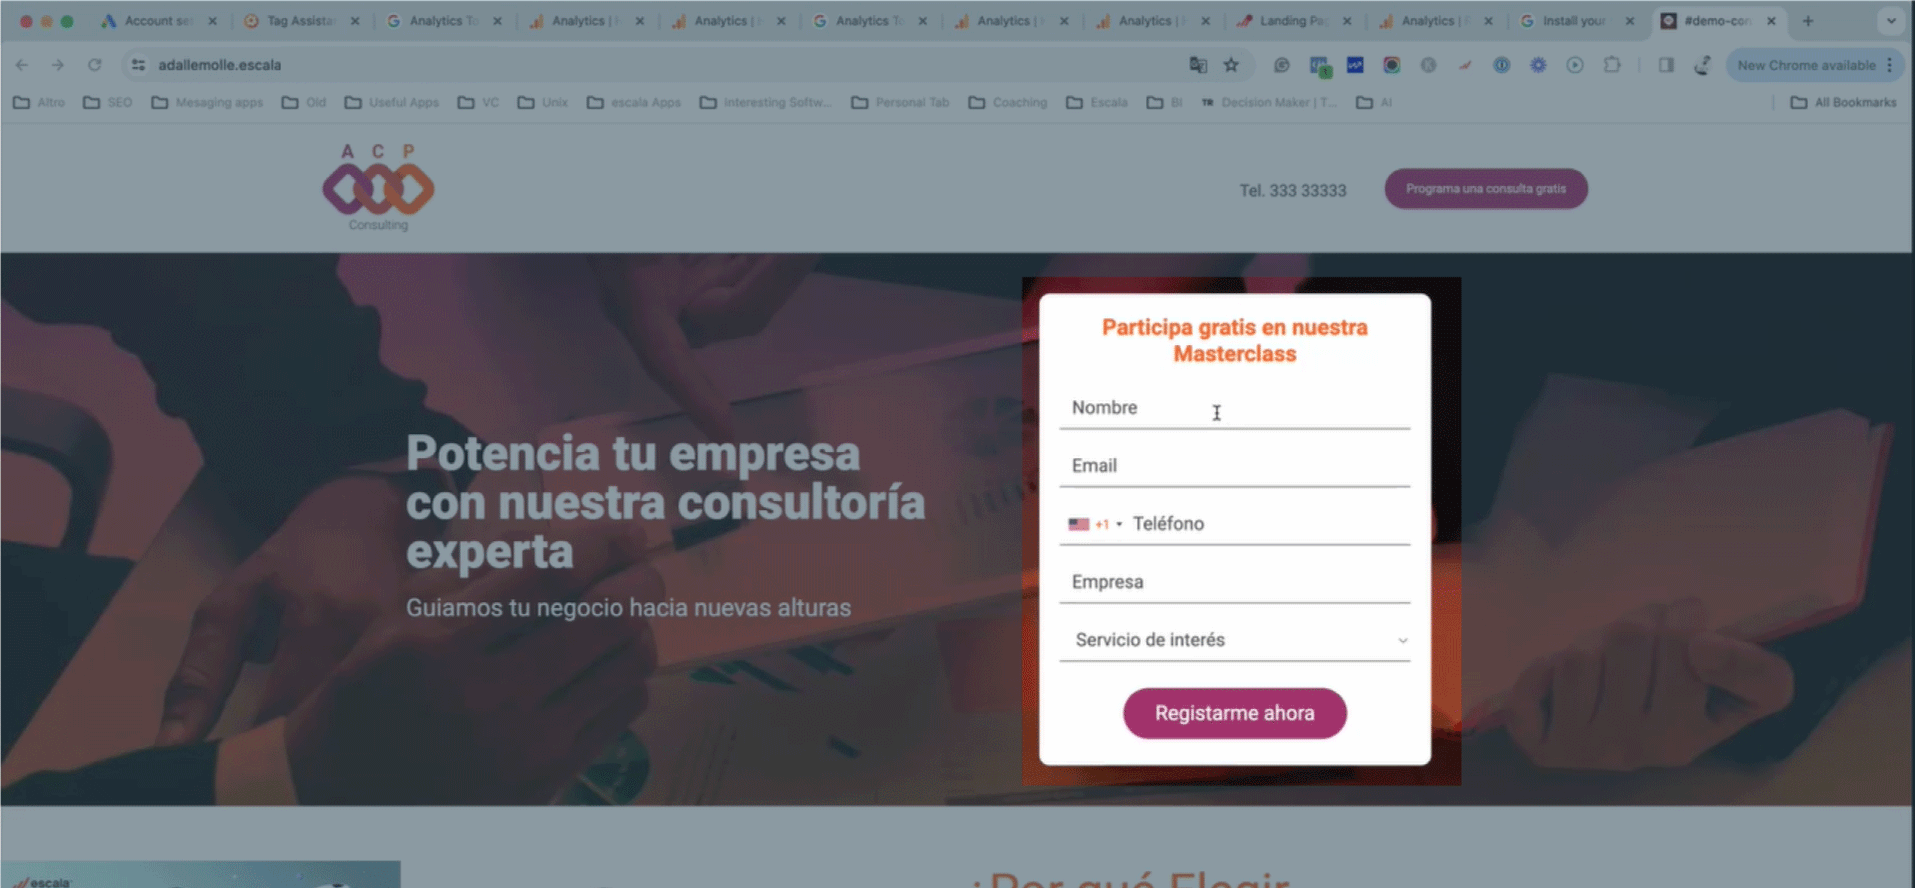Click the ACP Consulting logo
The height and width of the screenshot is (888, 1915).
tap(378, 188)
